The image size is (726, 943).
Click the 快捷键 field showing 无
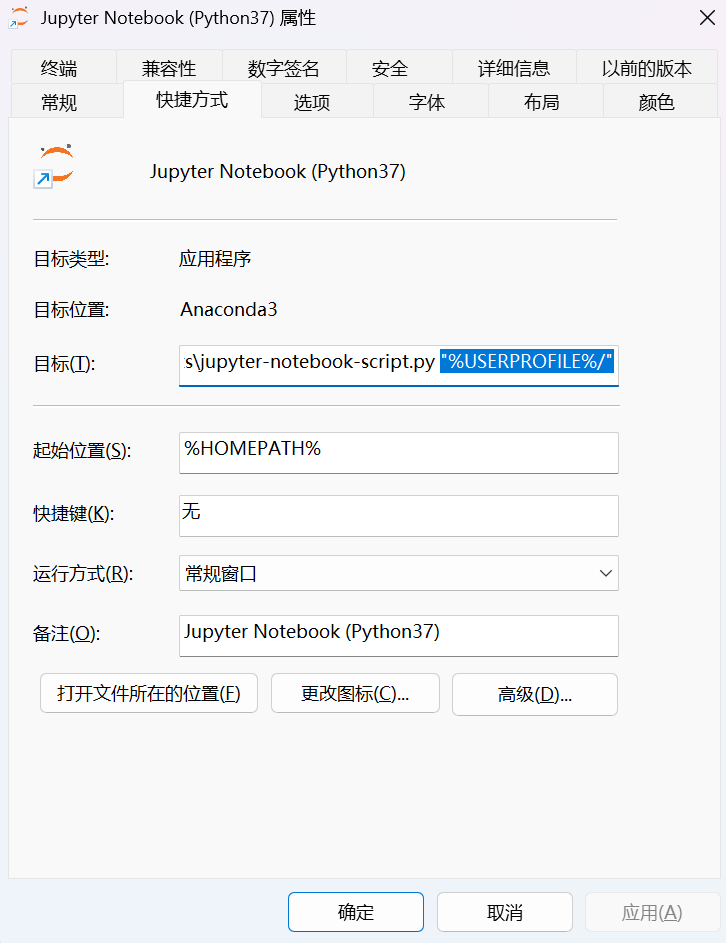coord(399,515)
